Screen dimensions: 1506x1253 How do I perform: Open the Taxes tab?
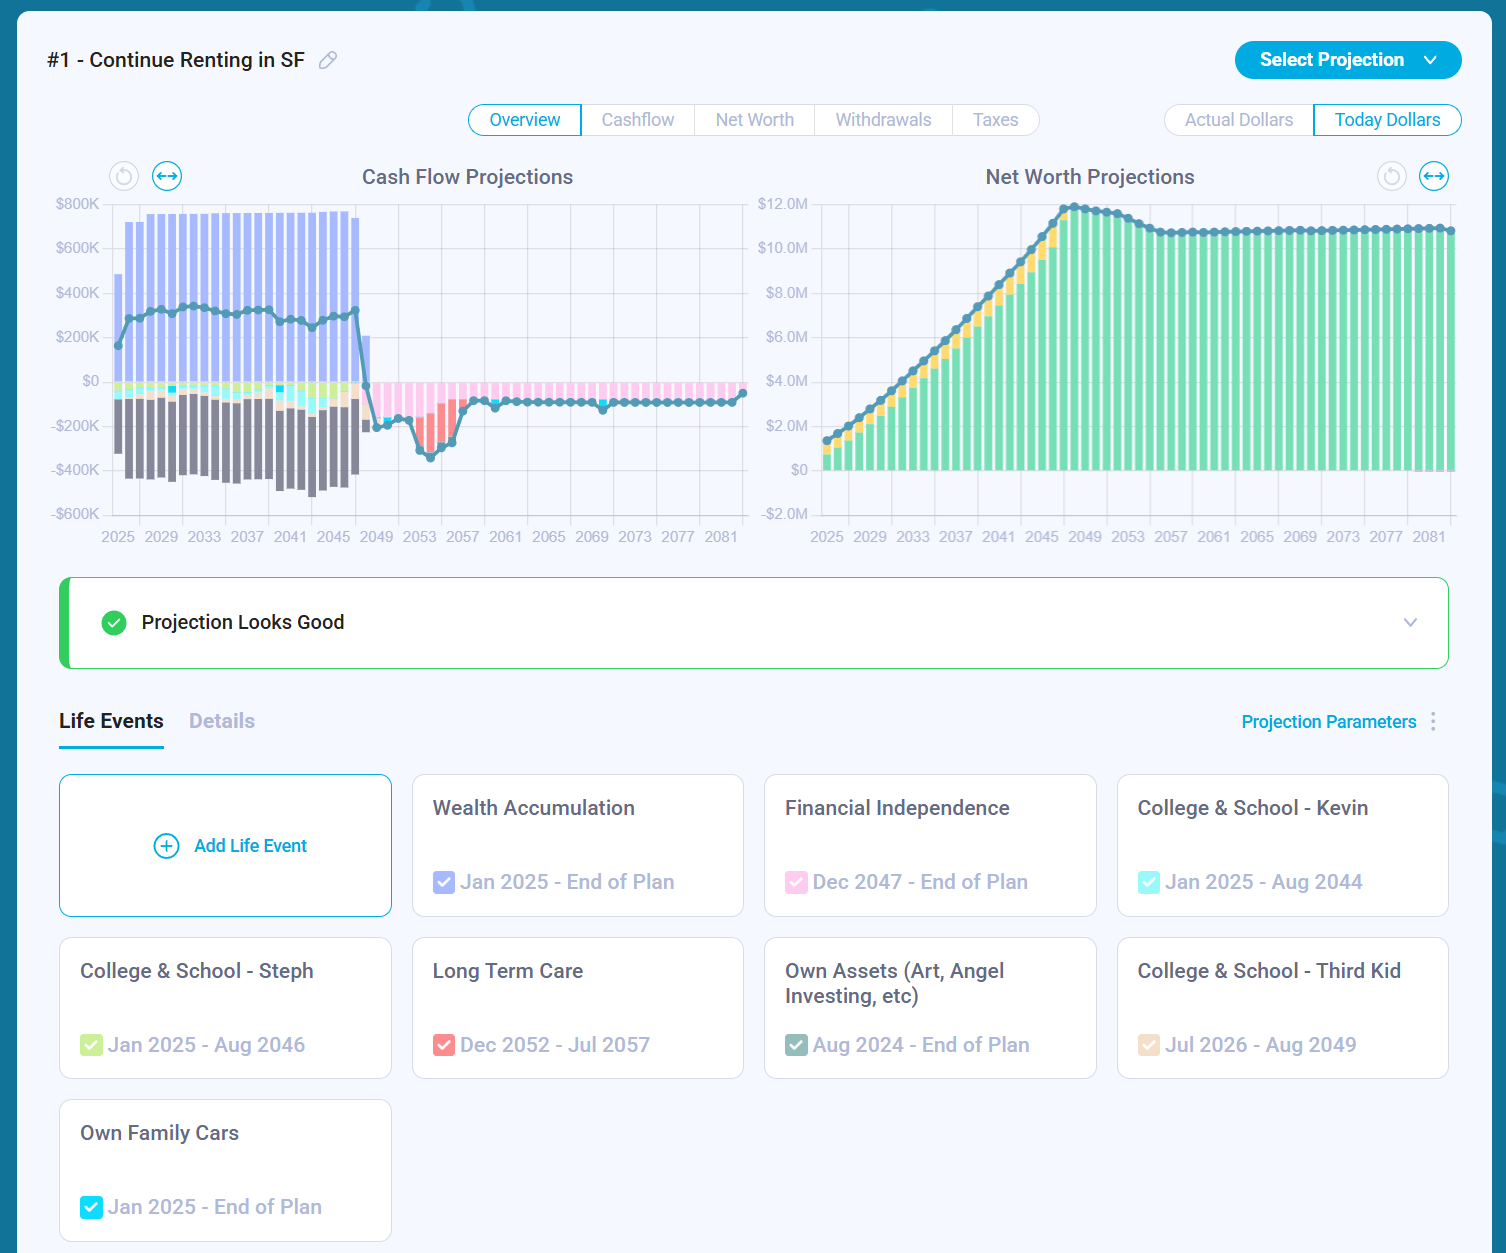pyautogui.click(x=996, y=120)
